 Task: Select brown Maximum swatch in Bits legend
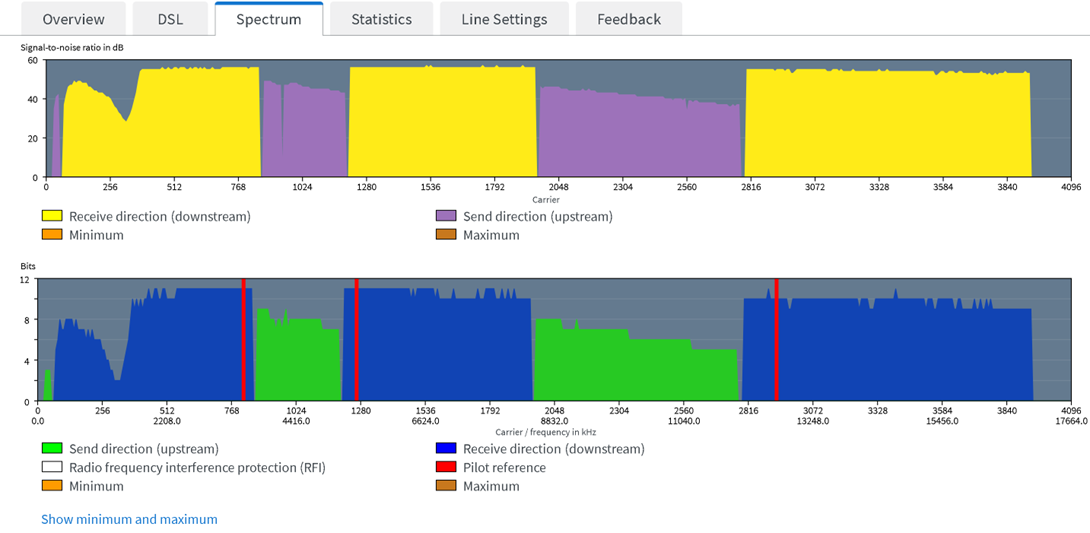click(x=446, y=486)
